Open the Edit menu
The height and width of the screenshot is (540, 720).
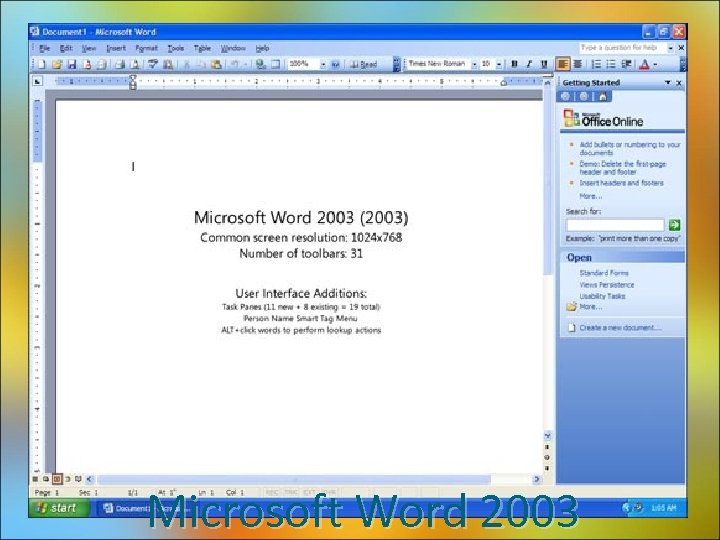tap(66, 48)
